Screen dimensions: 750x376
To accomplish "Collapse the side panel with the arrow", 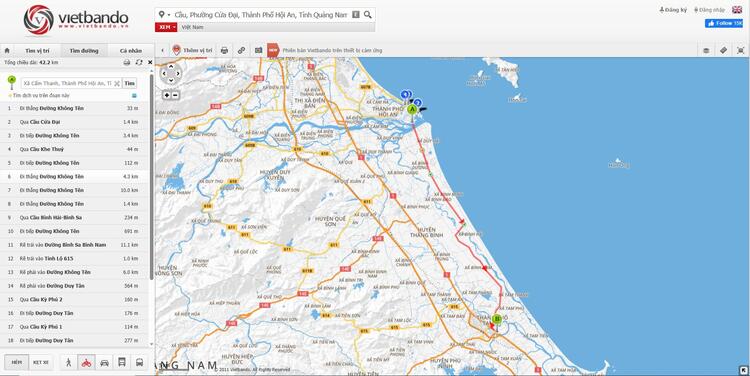I will point(162,50).
